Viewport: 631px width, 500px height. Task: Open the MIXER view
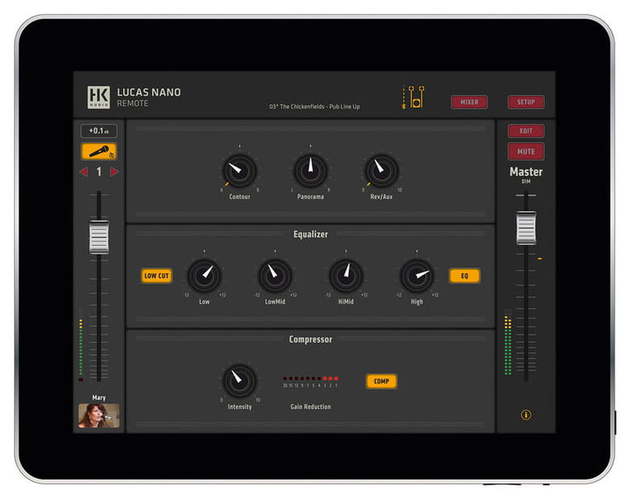point(469,102)
